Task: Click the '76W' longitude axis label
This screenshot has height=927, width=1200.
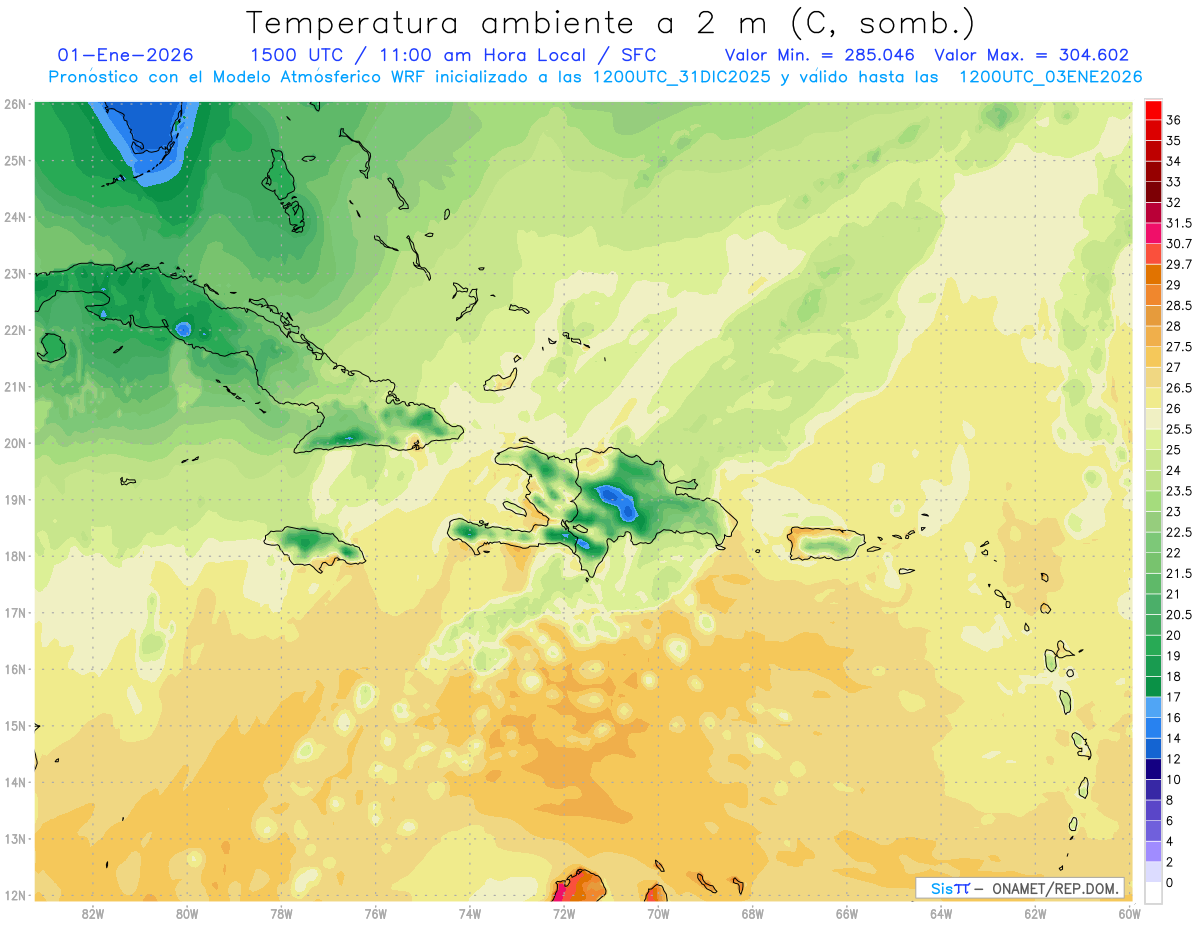Action: (x=376, y=914)
